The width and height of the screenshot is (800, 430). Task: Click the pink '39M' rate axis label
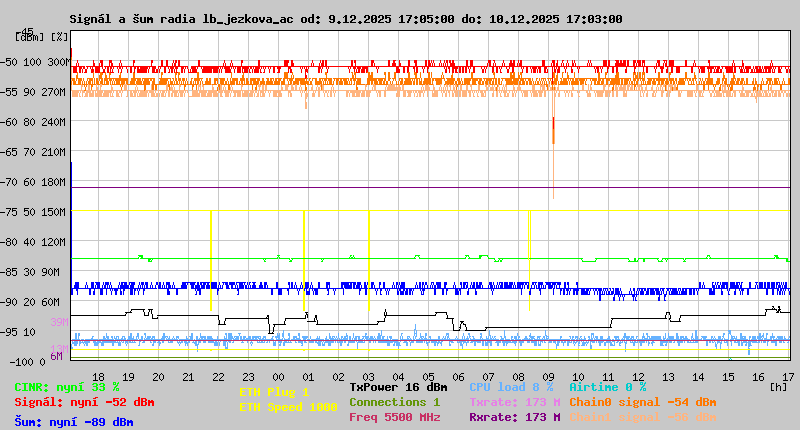[59, 322]
